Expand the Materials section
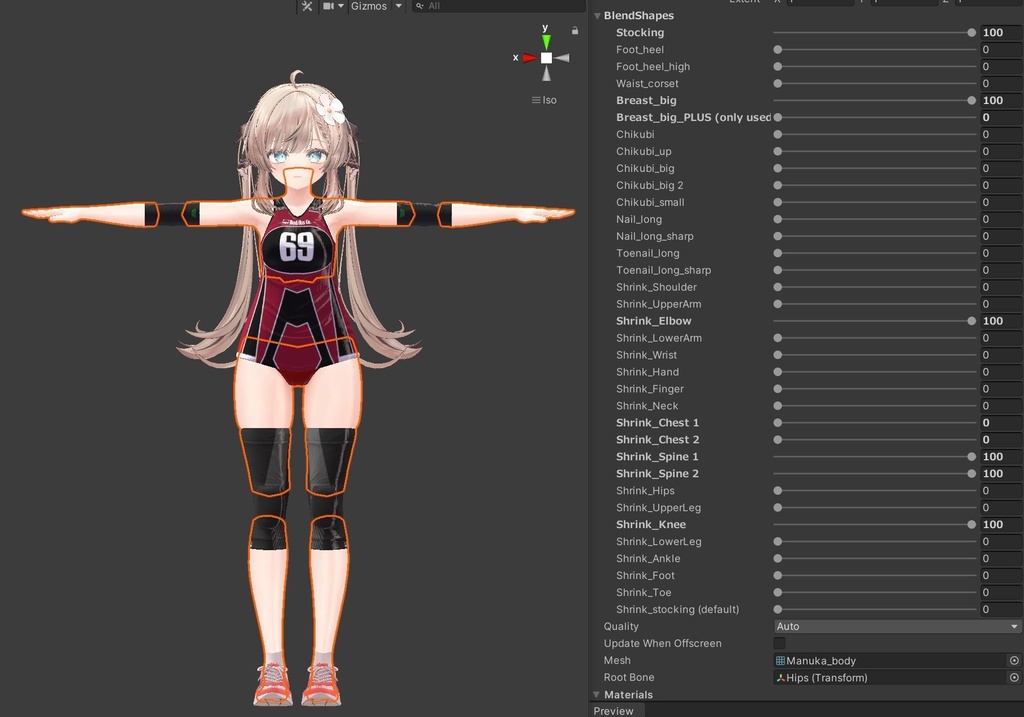 (x=596, y=695)
